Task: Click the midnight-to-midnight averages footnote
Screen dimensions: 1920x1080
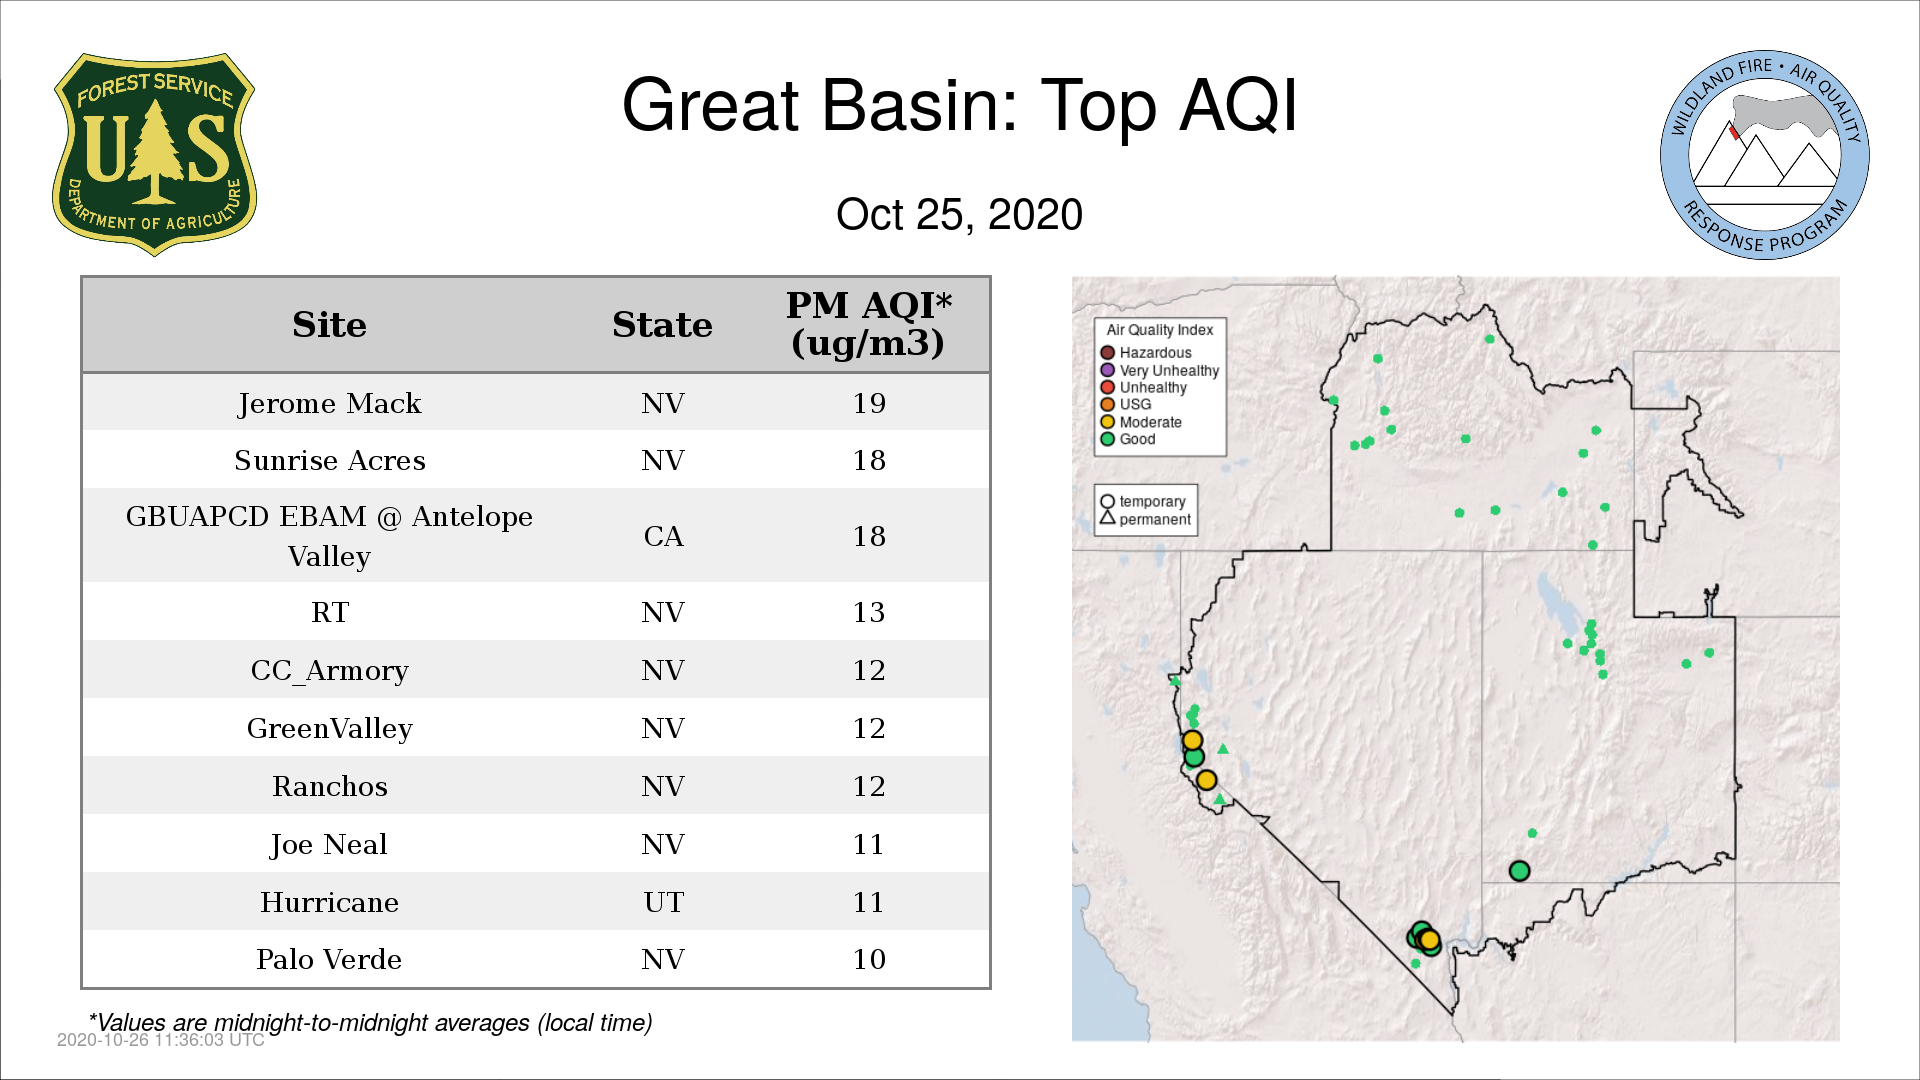Action: [370, 1022]
